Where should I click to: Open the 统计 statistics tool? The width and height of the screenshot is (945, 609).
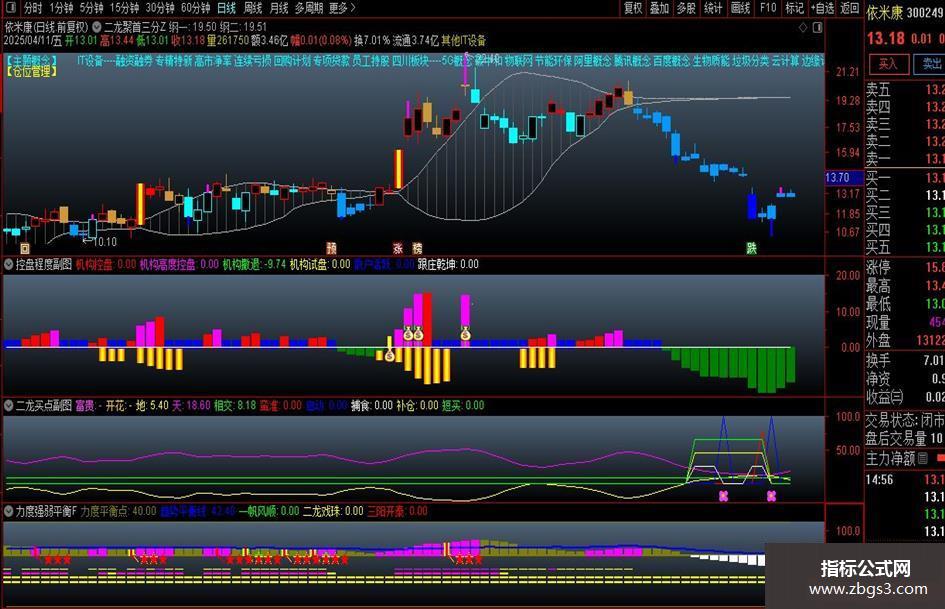pyautogui.click(x=713, y=8)
